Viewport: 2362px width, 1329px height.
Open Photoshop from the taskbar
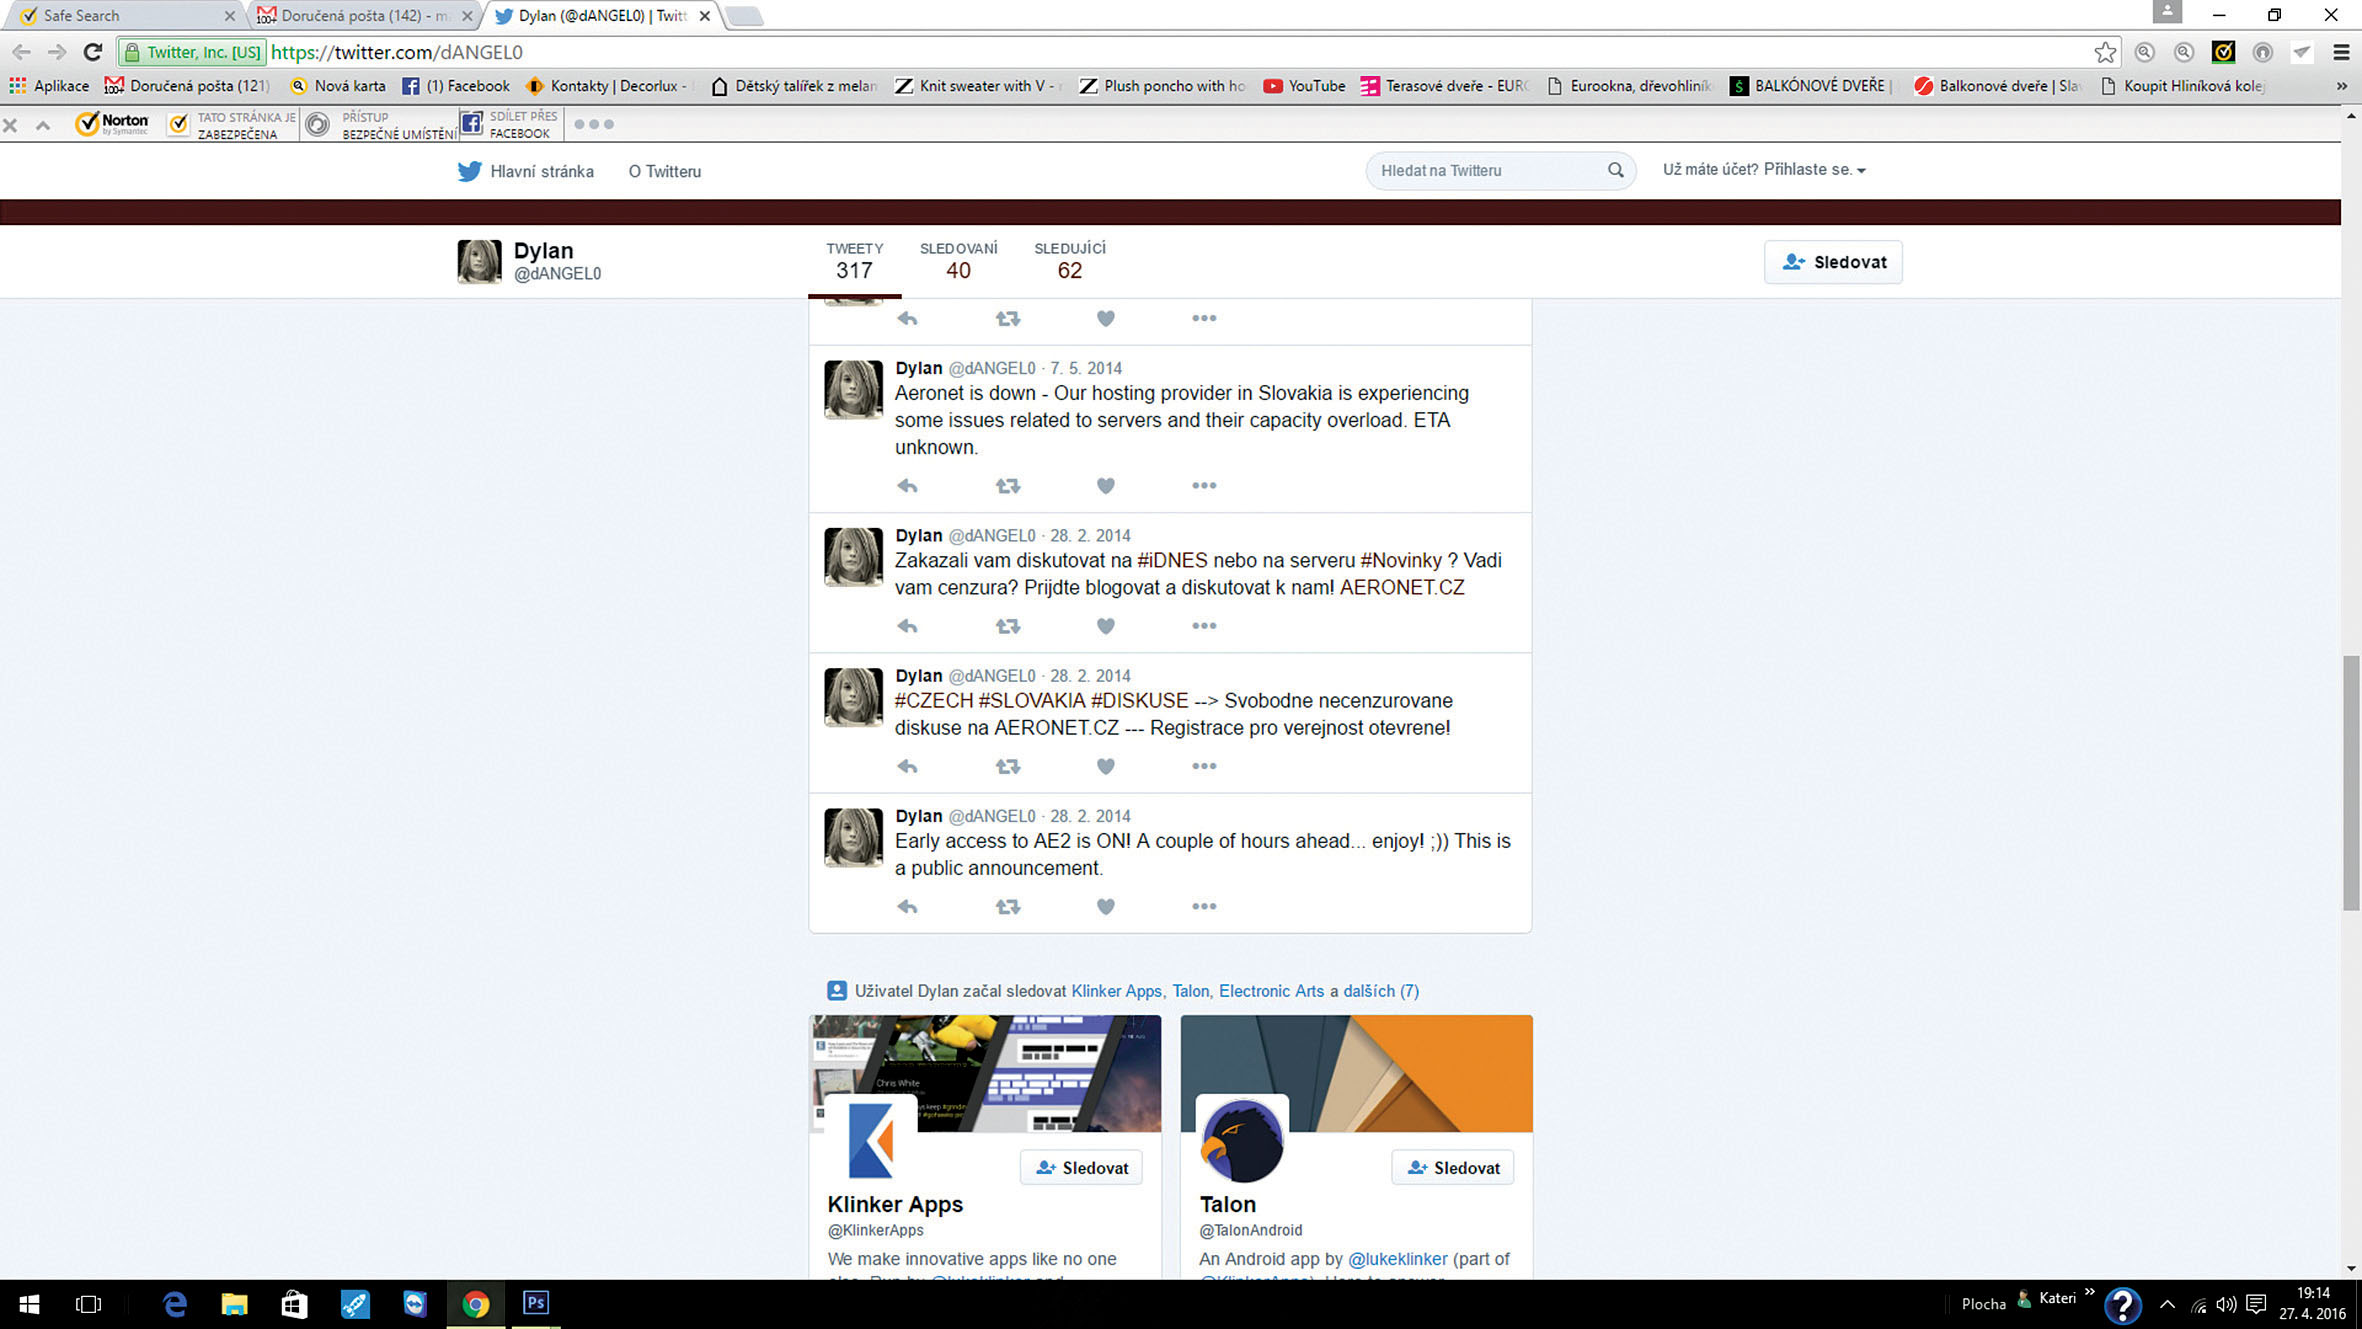[536, 1303]
